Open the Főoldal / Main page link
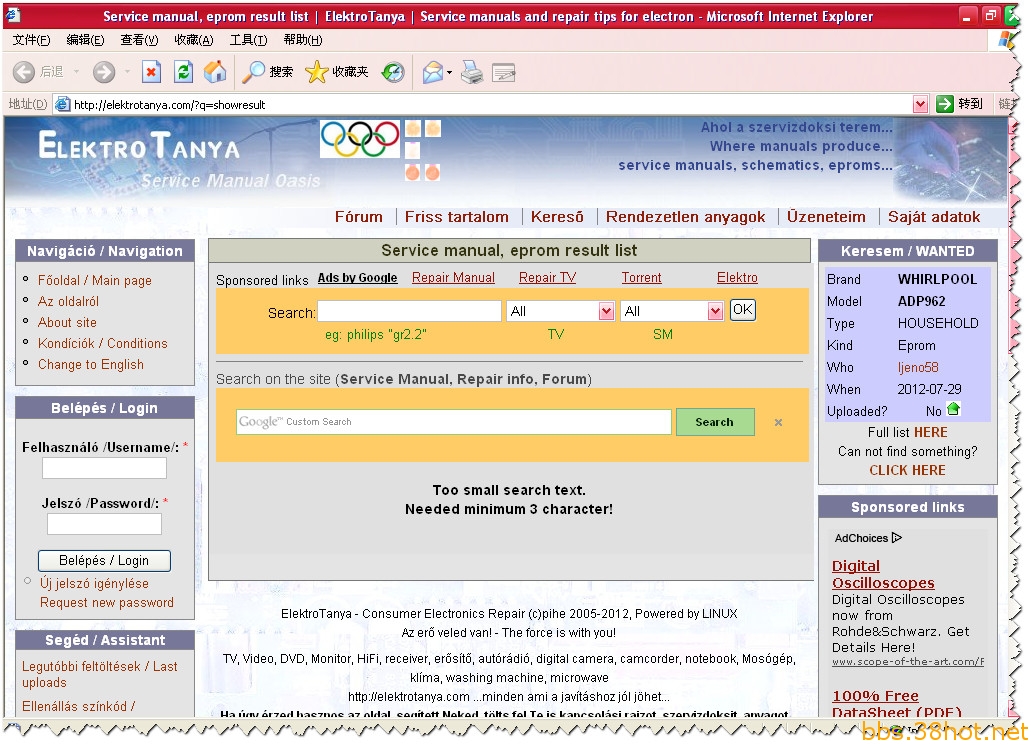1031x745 pixels. click(95, 280)
